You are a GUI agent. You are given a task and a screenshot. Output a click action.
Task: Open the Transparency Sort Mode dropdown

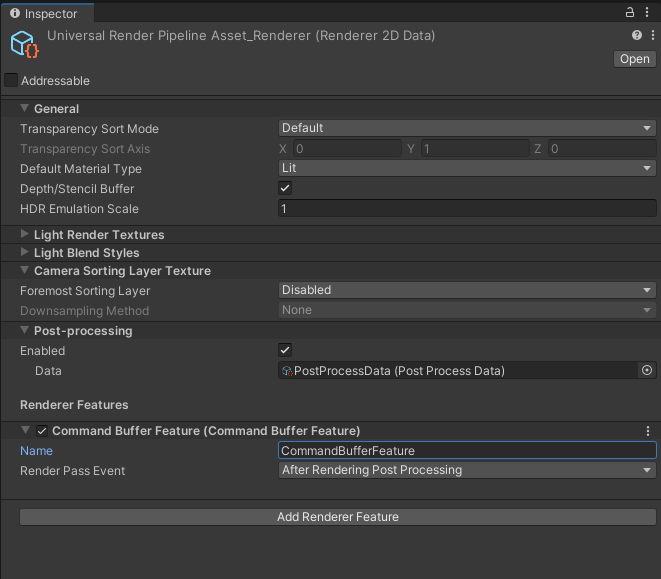pyautogui.click(x=467, y=128)
